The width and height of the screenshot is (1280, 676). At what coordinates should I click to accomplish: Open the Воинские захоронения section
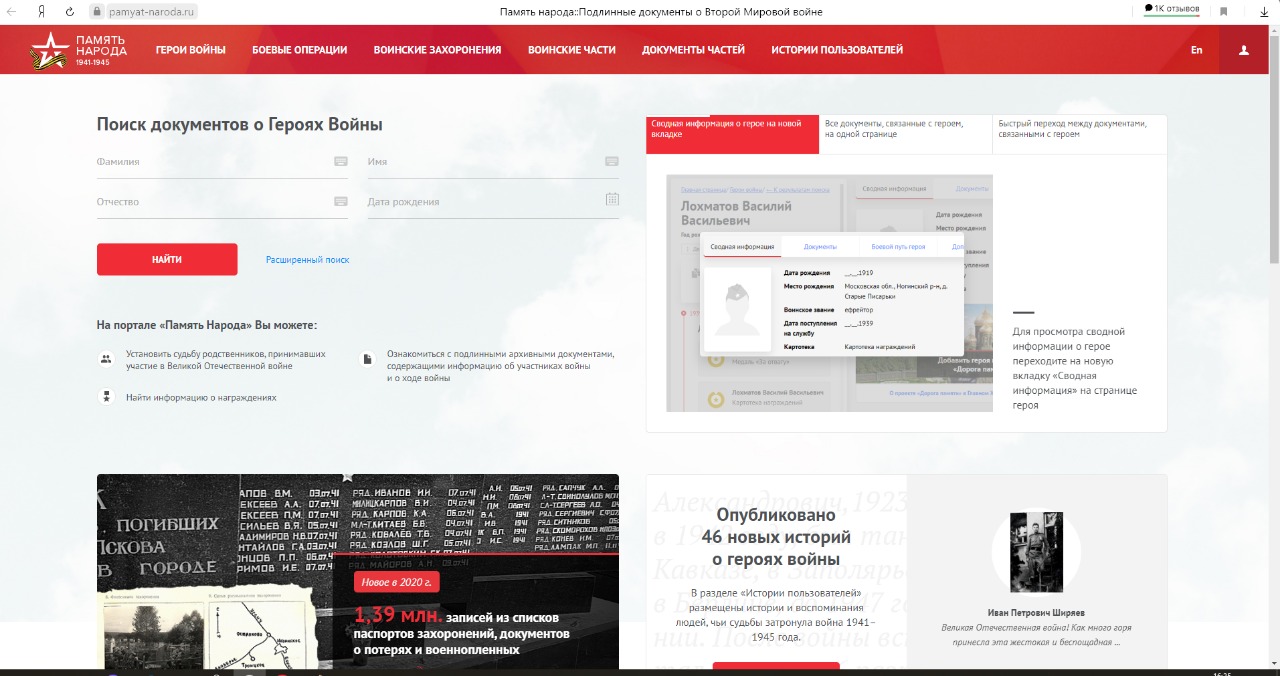(438, 50)
